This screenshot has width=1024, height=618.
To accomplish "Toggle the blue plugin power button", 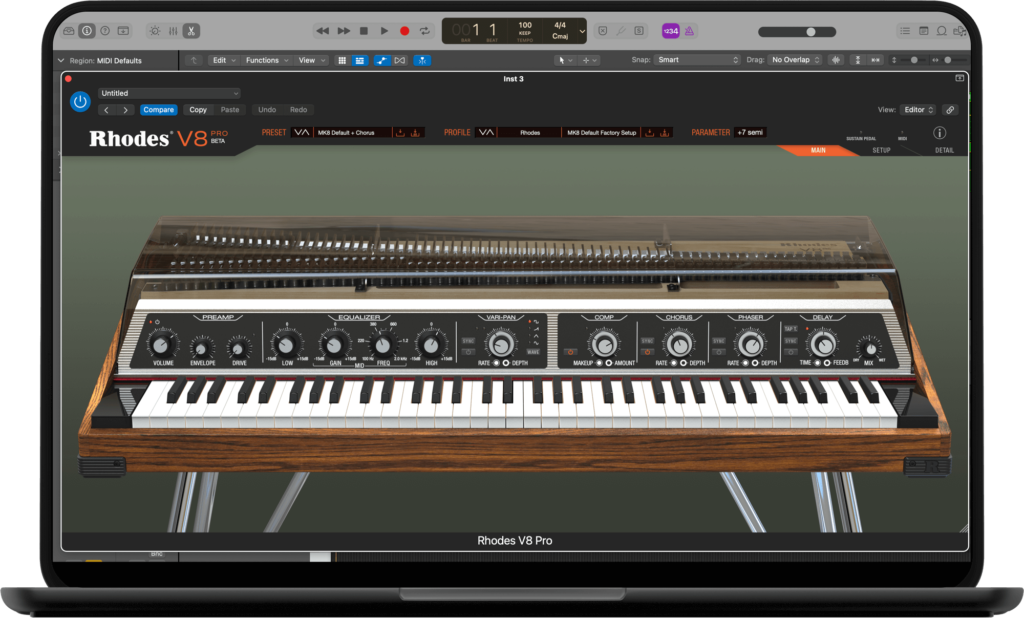I will [80, 101].
